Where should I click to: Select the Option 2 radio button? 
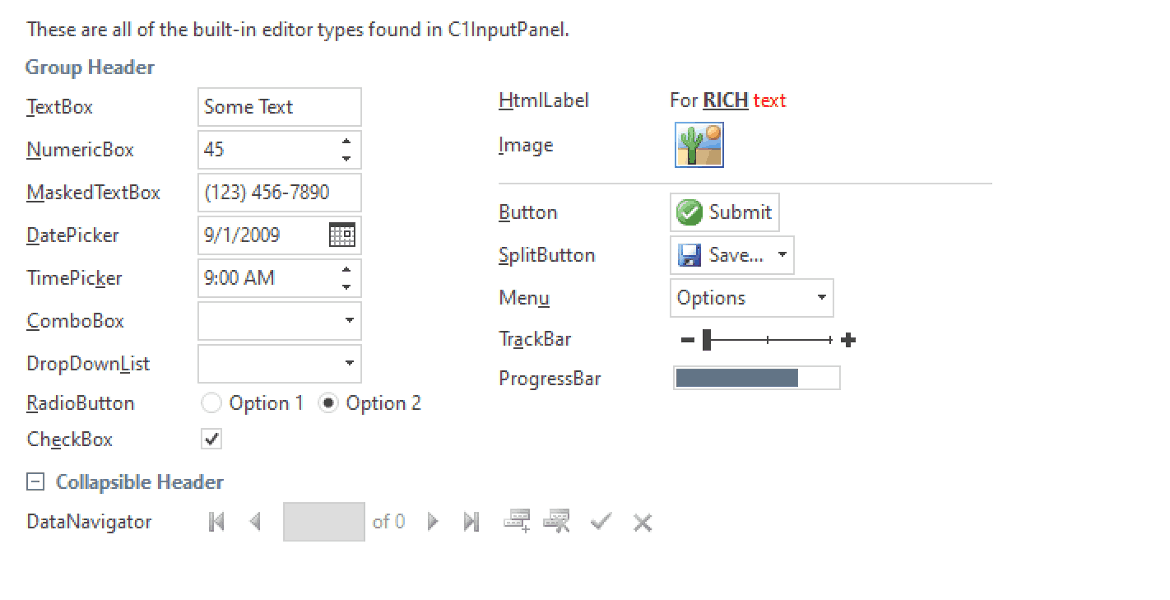(x=328, y=403)
